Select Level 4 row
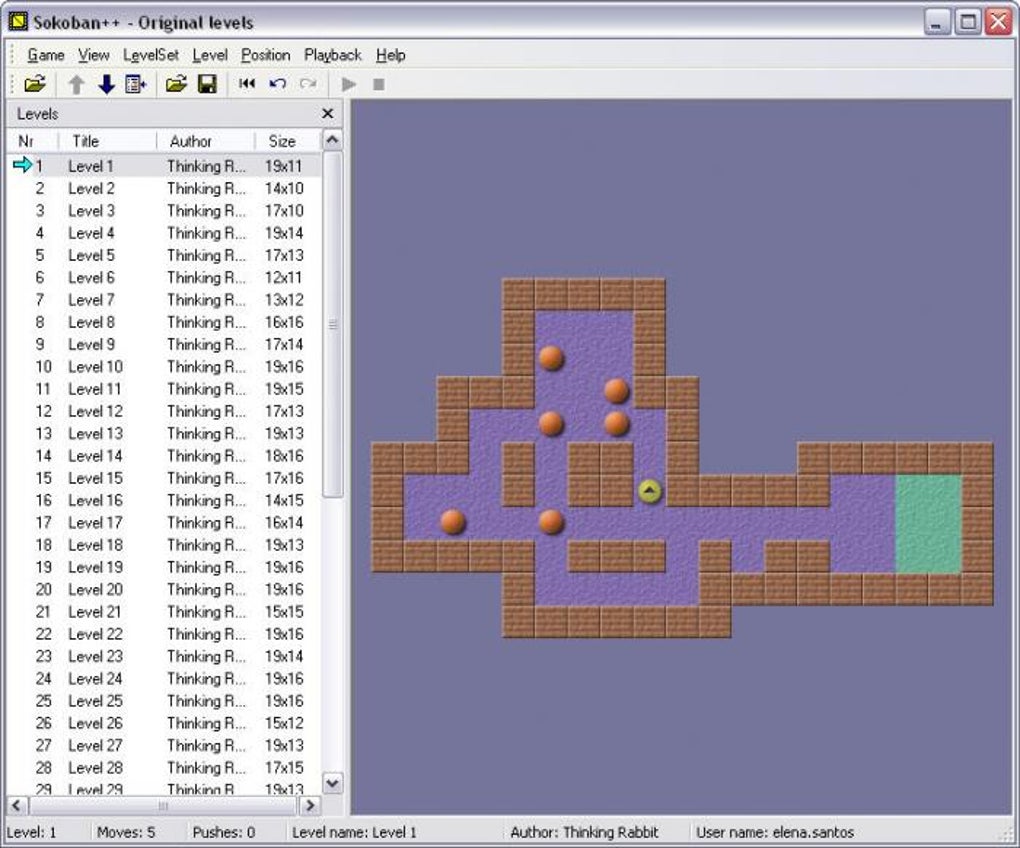1020x848 pixels. click(164, 233)
